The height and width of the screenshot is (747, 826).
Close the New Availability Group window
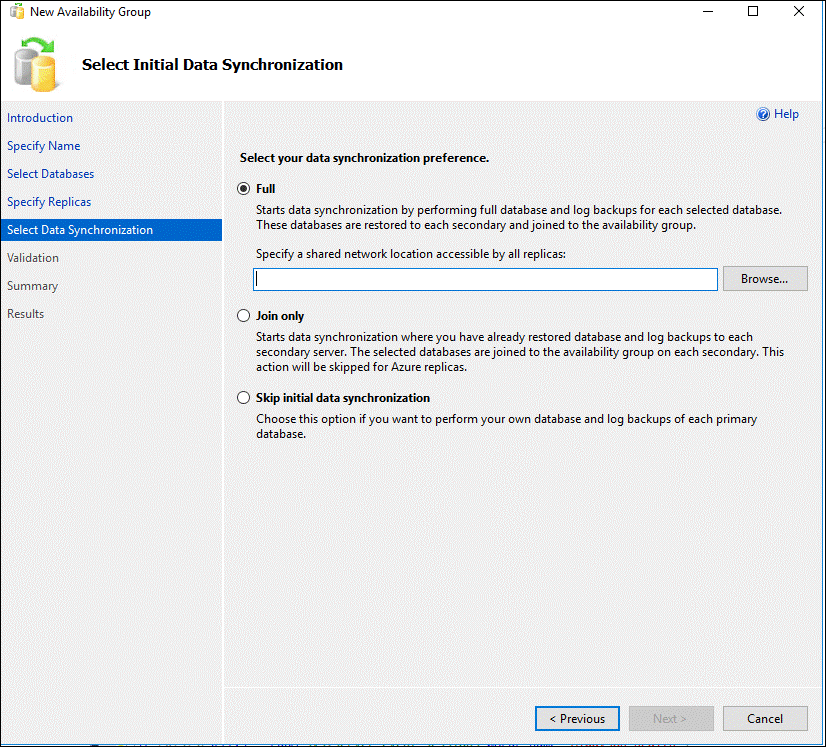click(x=799, y=12)
